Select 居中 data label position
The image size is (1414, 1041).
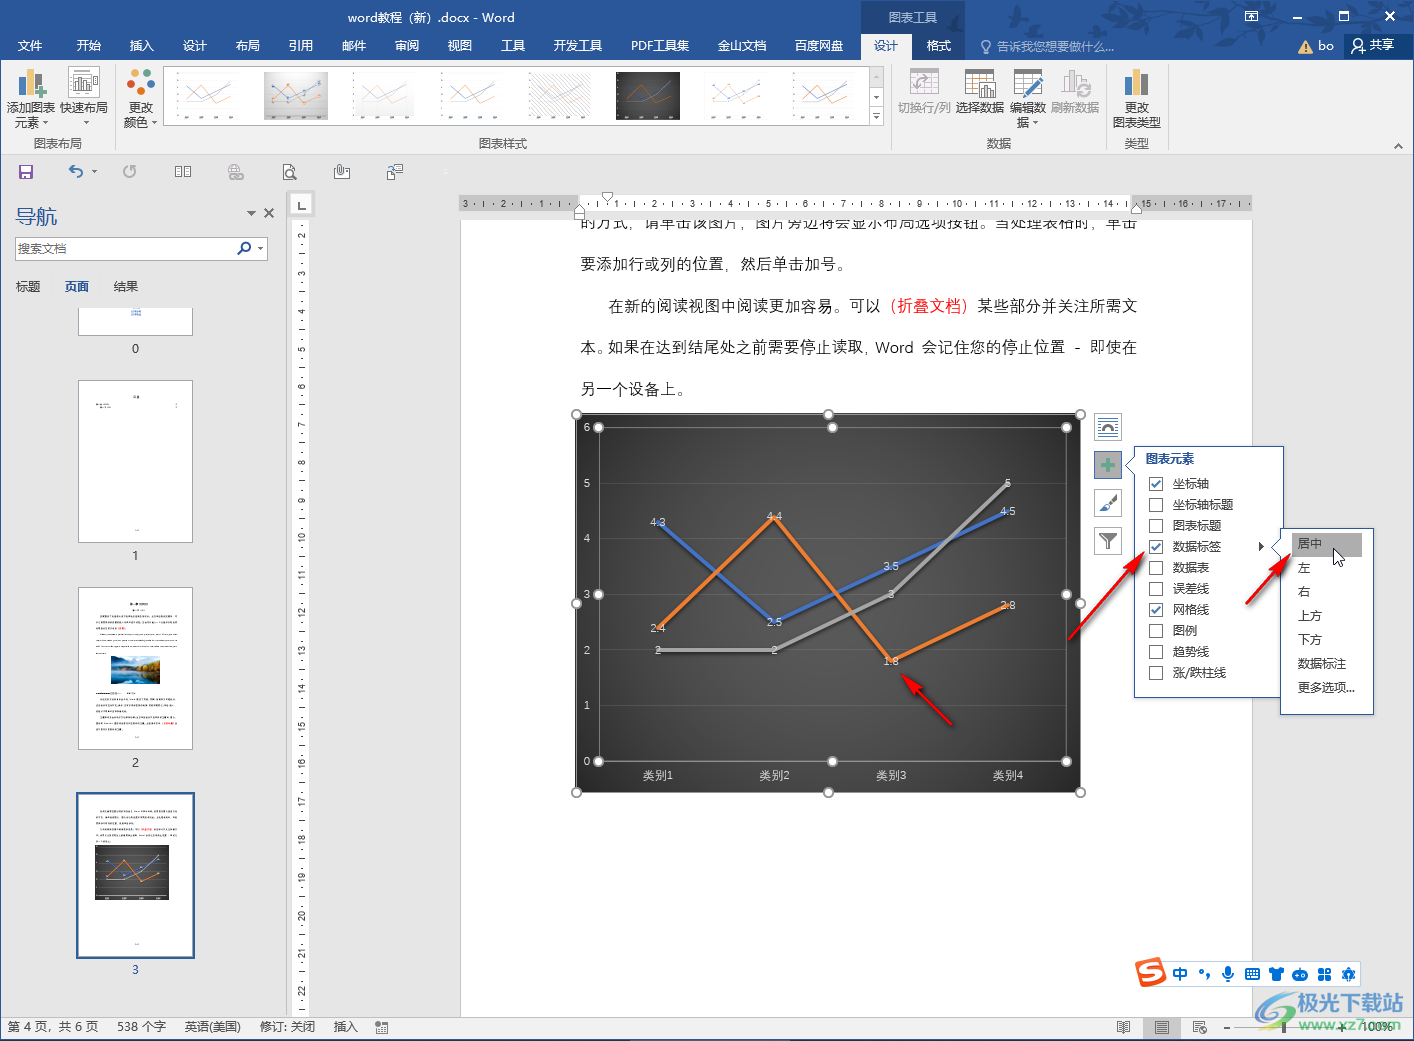[1326, 544]
